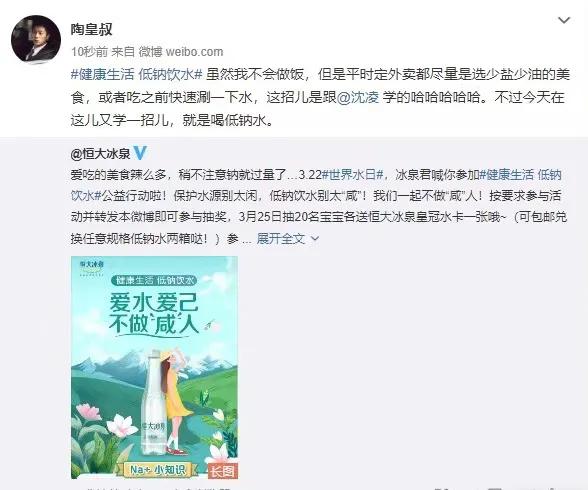
Task: Open the post options chevron menu
Action: [564, 20]
